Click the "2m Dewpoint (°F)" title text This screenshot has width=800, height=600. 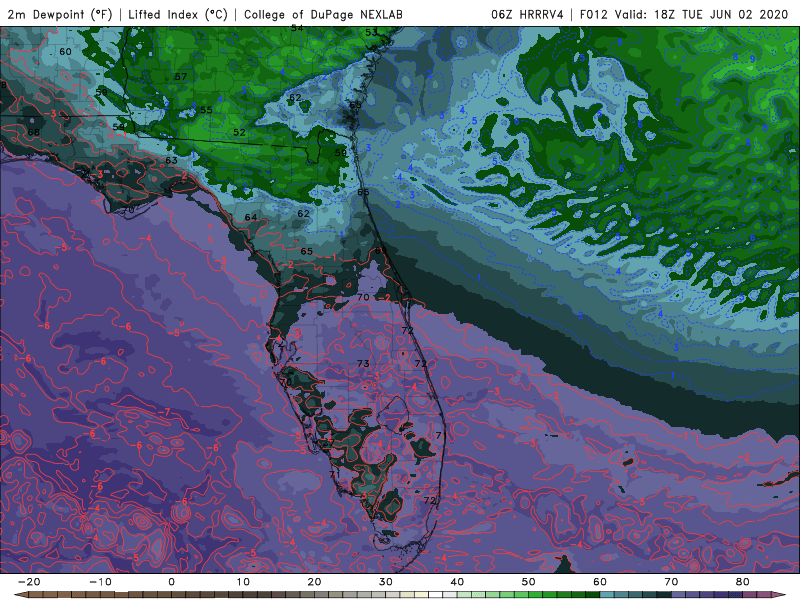60,14
